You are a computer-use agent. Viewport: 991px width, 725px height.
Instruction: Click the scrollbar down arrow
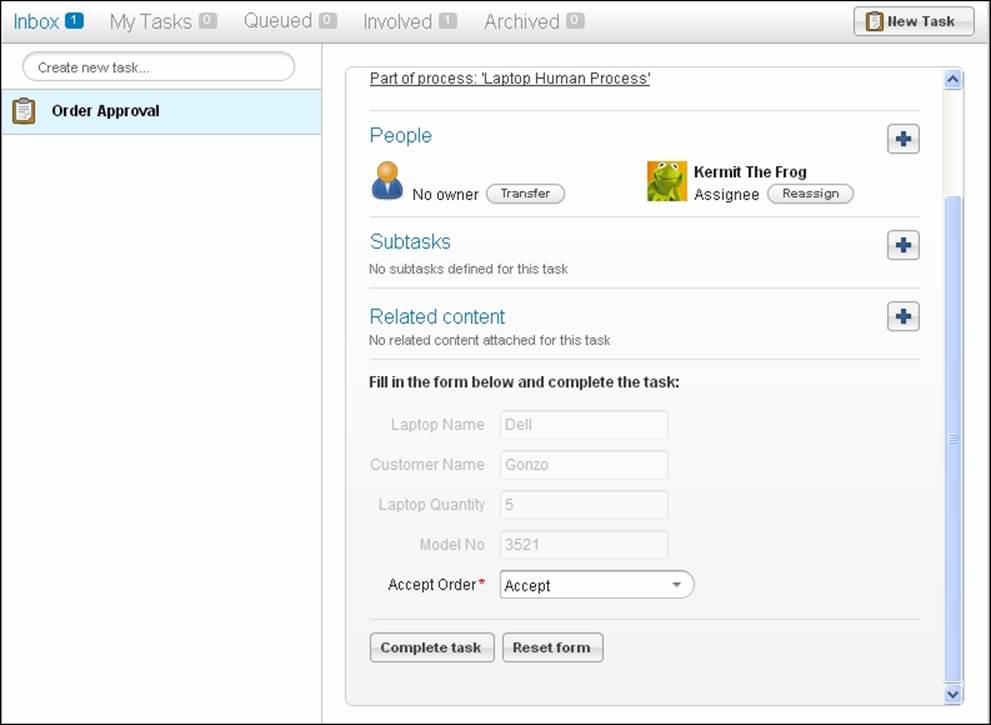click(953, 692)
